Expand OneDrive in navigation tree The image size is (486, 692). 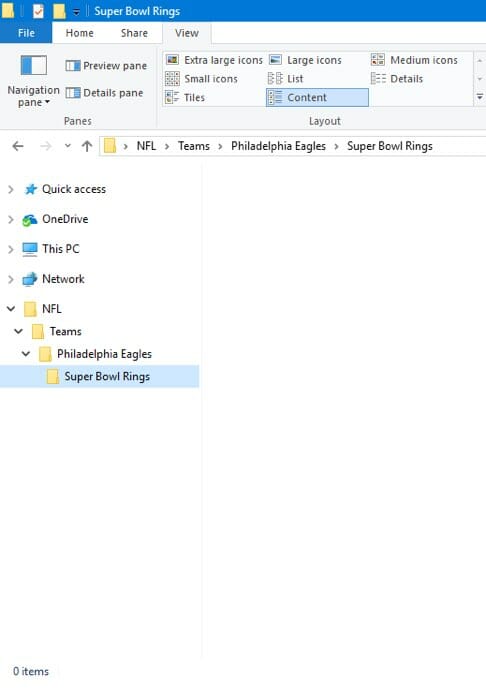(11, 219)
